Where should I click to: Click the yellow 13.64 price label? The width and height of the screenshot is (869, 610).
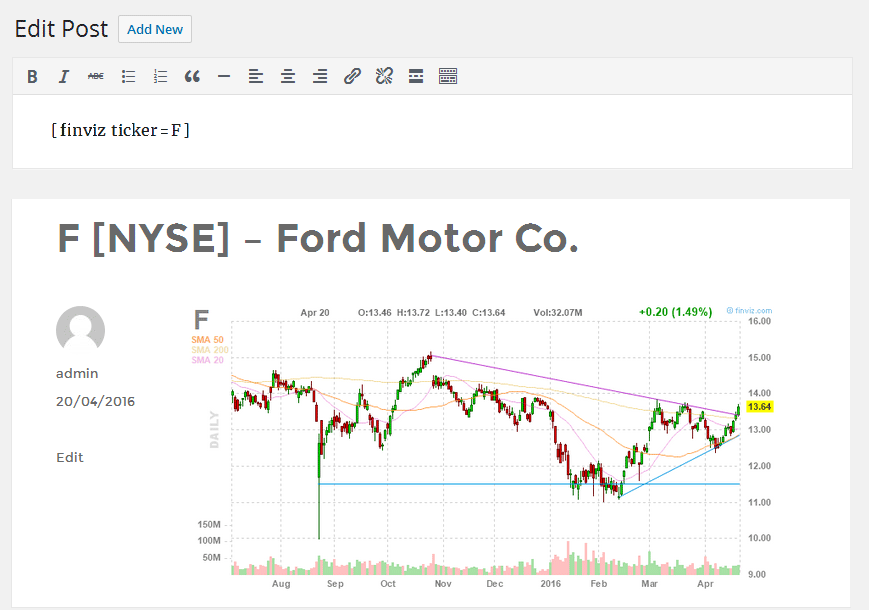point(759,407)
